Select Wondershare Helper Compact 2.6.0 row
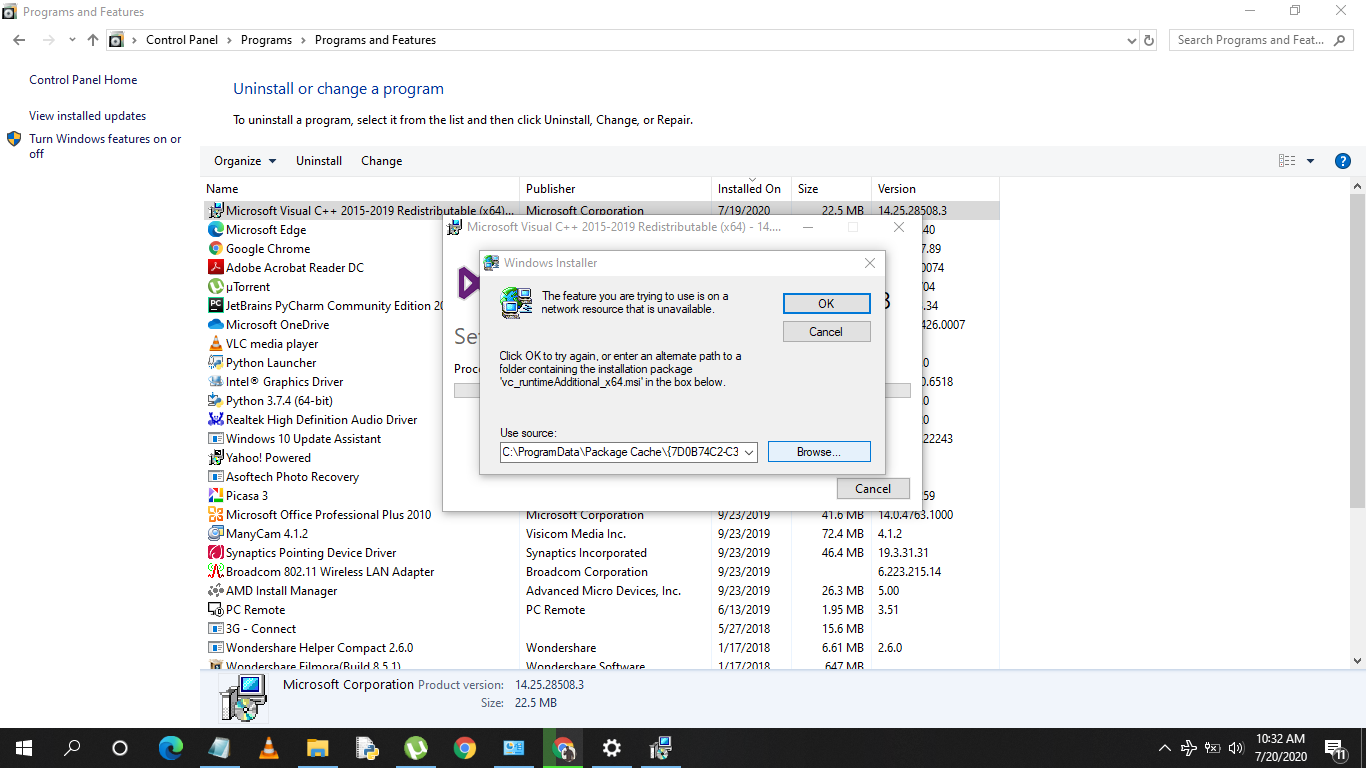 point(600,648)
